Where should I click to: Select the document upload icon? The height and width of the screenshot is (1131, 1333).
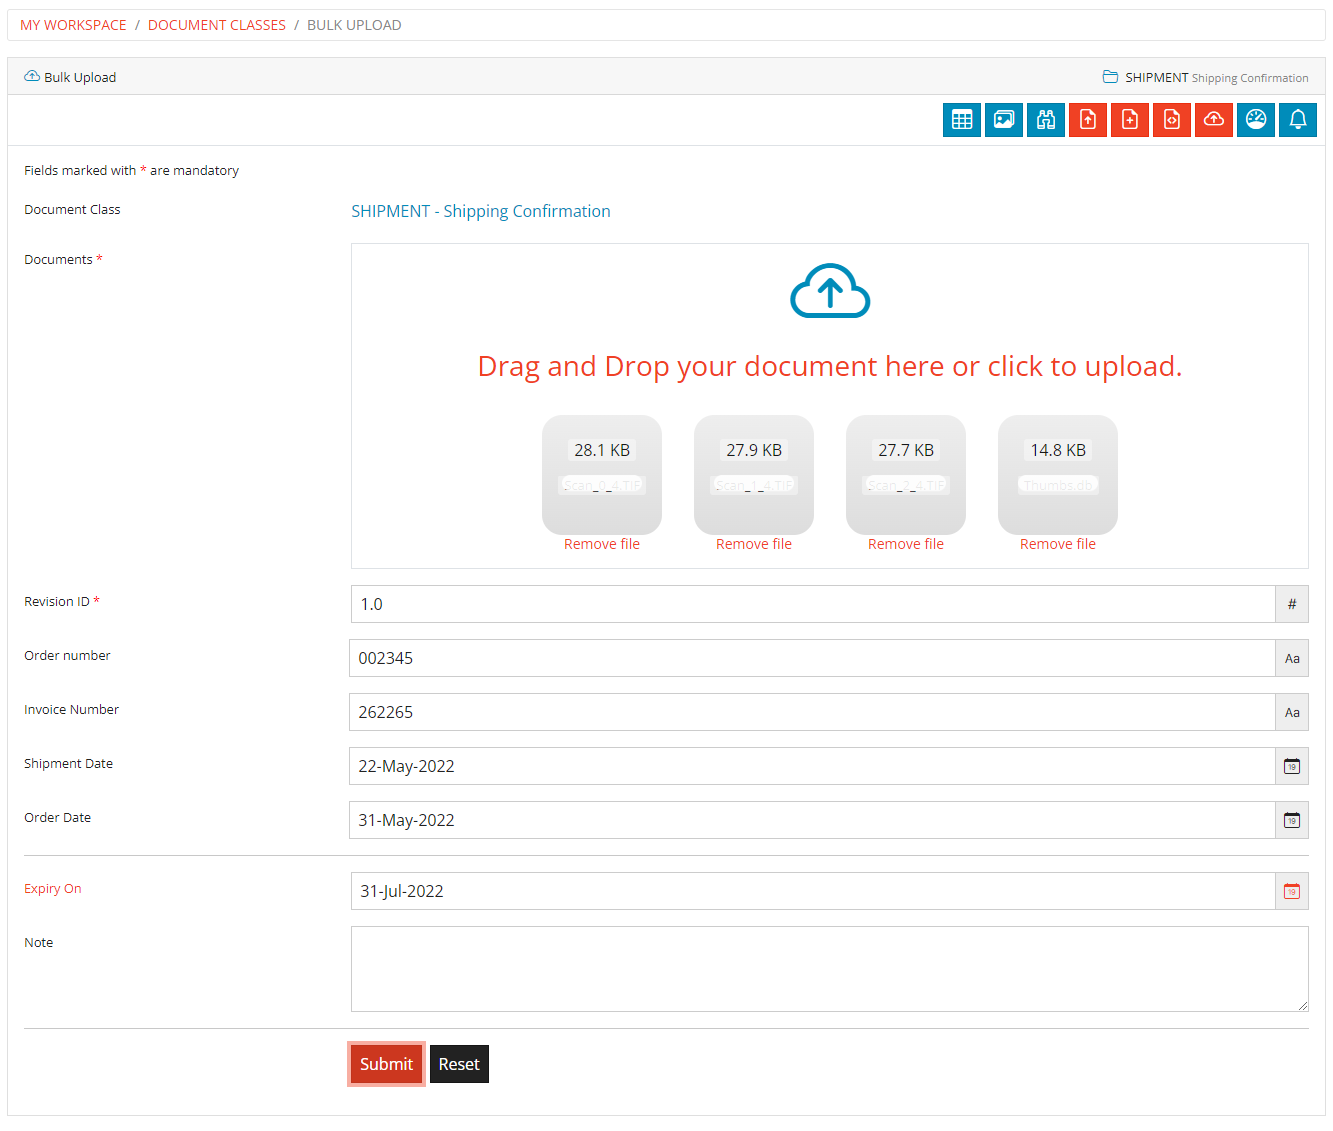pyautogui.click(x=1087, y=119)
